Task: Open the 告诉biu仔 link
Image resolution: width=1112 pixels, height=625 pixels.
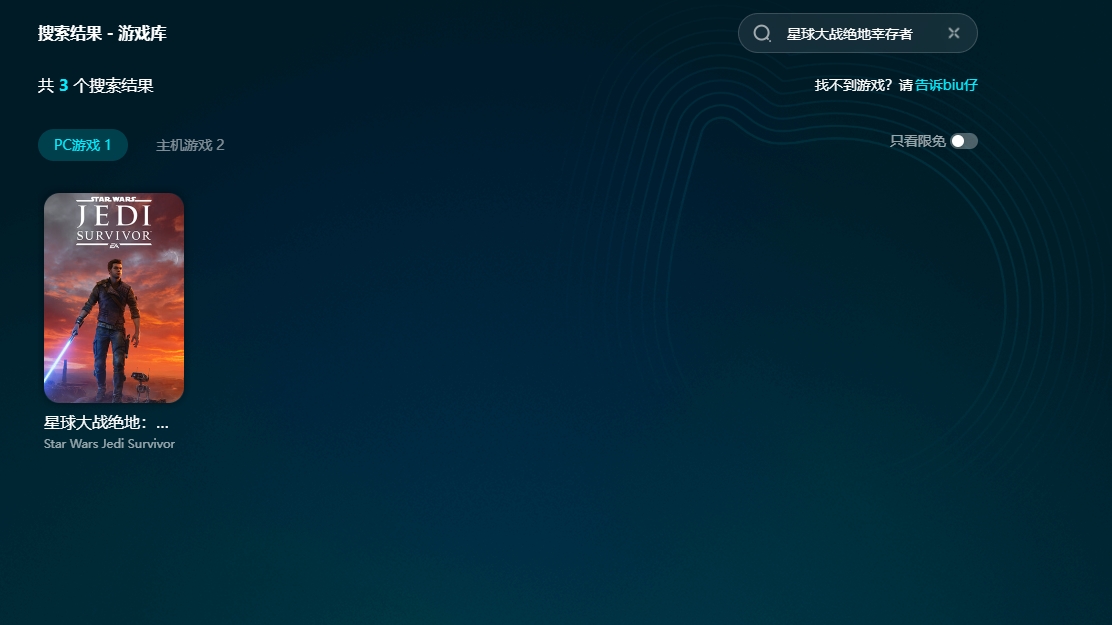Action: pos(946,85)
